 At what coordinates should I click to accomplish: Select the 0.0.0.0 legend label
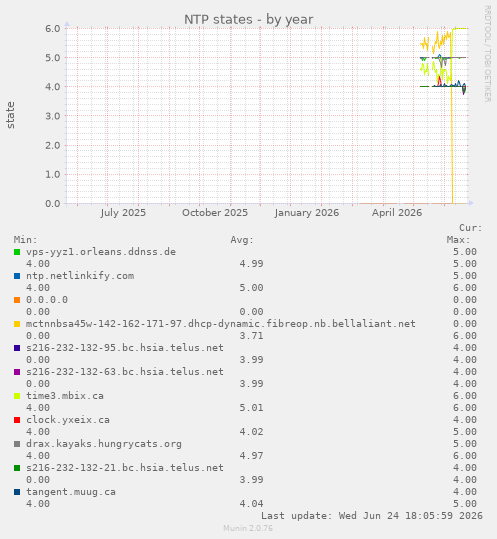47,300
